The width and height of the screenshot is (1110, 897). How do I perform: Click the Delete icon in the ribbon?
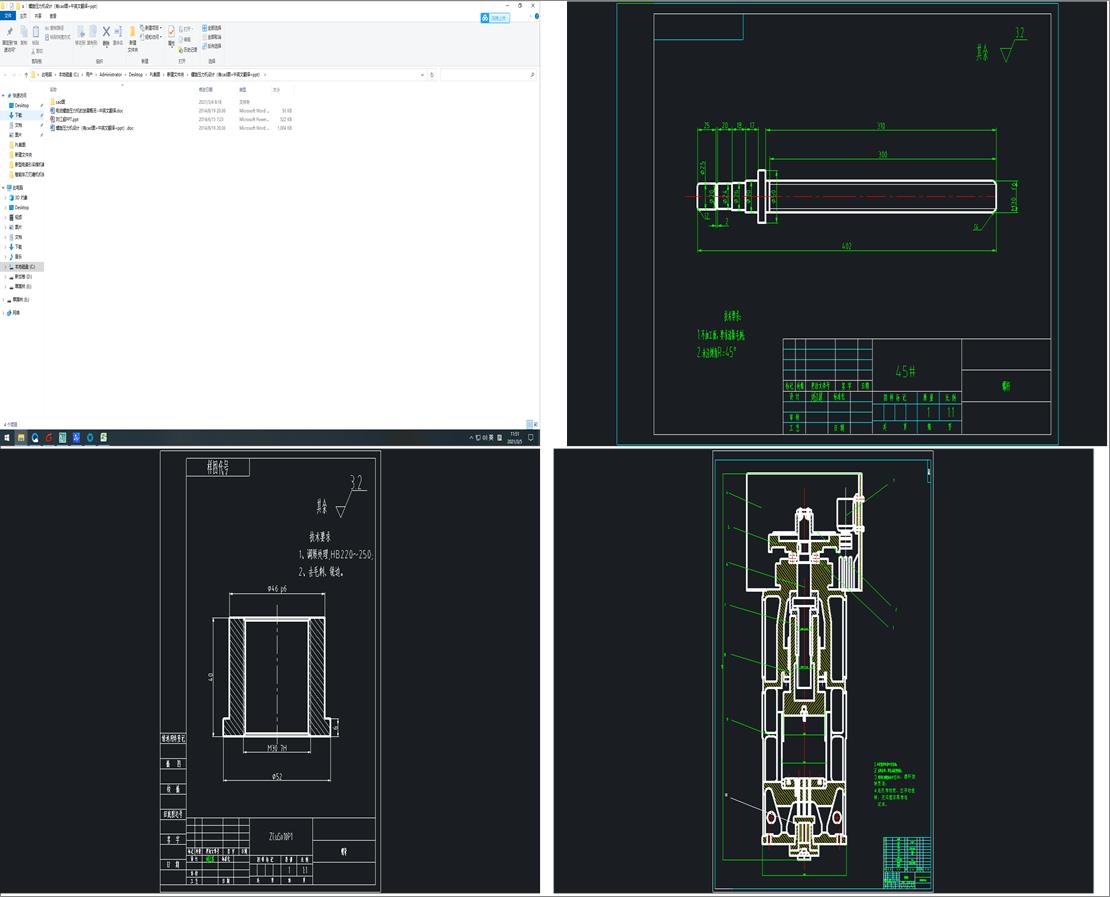pos(105,30)
